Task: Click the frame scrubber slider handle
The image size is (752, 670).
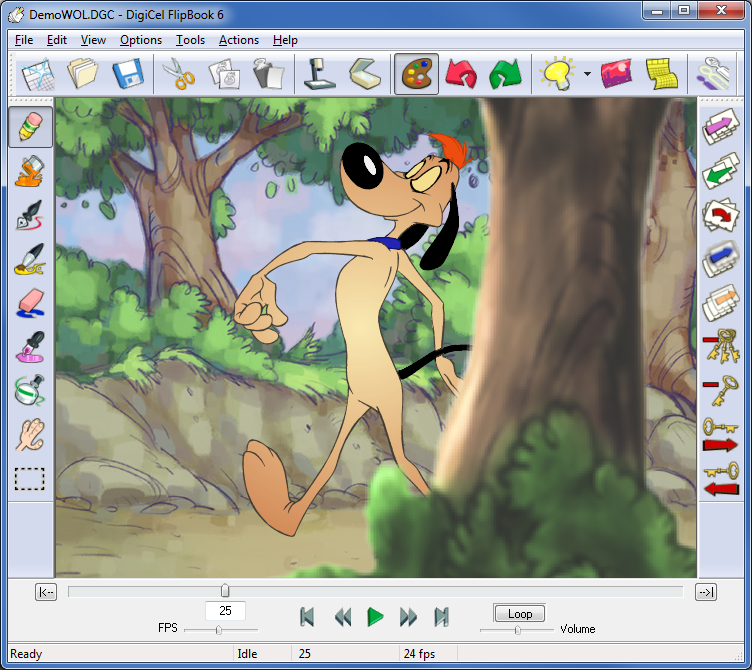Action: tap(225, 590)
